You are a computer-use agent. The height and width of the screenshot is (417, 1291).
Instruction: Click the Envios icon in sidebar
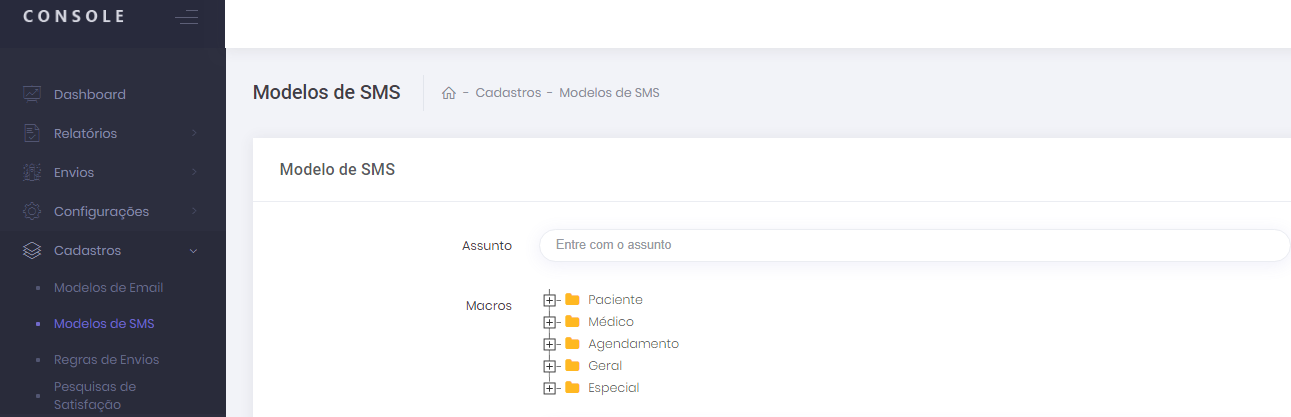coord(32,172)
